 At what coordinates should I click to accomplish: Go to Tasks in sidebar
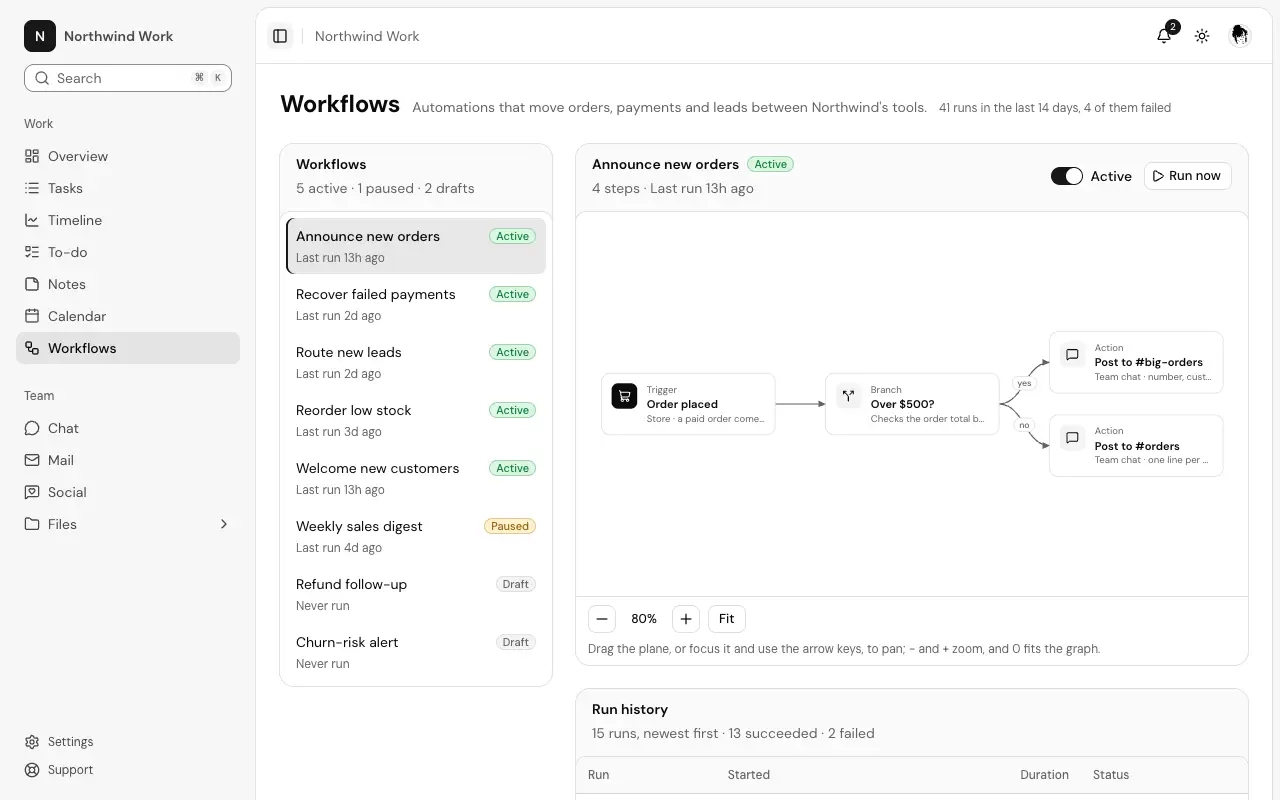[128, 188]
